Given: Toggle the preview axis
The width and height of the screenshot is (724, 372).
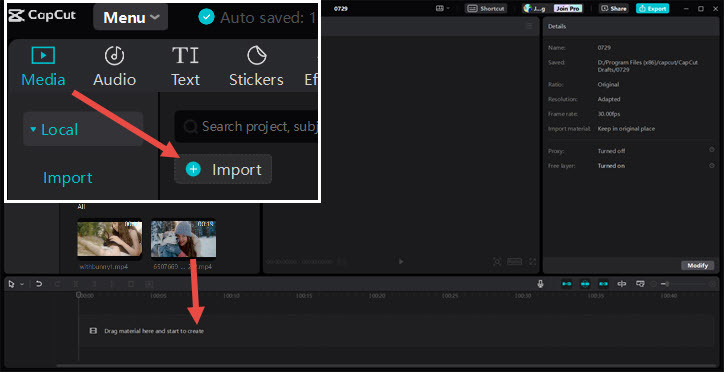Looking at the screenshot, I should tap(622, 284).
